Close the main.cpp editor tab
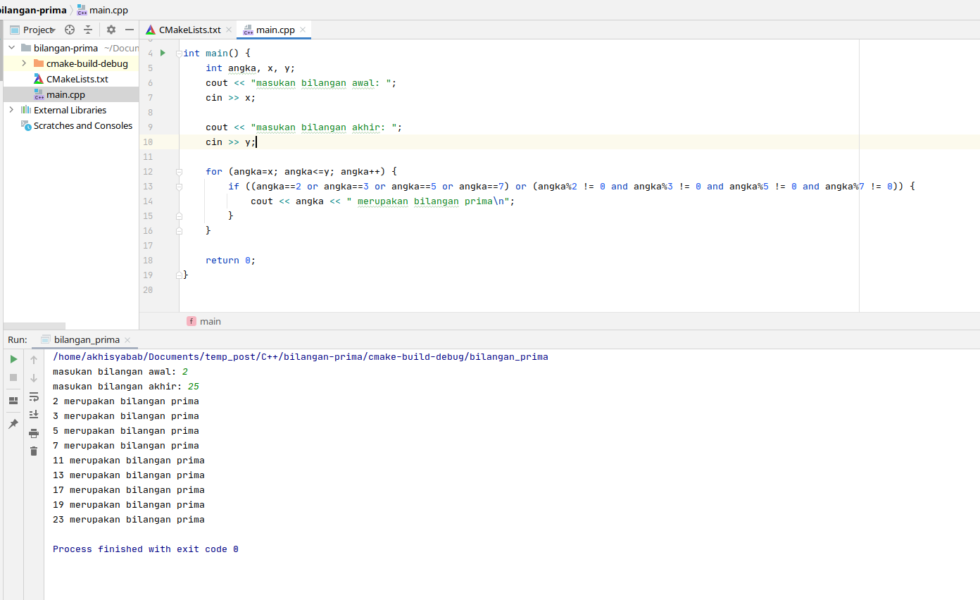The height and width of the screenshot is (600, 980). [x=303, y=30]
